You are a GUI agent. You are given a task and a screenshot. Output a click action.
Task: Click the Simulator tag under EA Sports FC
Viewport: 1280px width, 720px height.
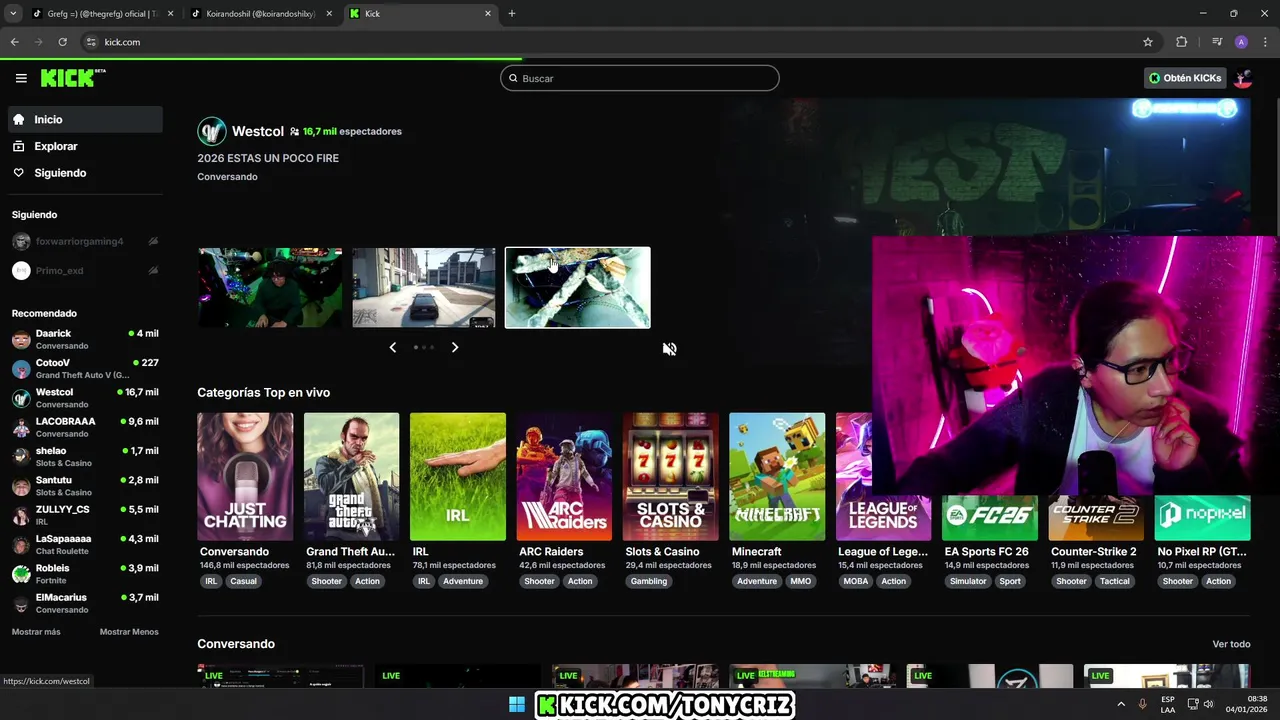pos(968,581)
